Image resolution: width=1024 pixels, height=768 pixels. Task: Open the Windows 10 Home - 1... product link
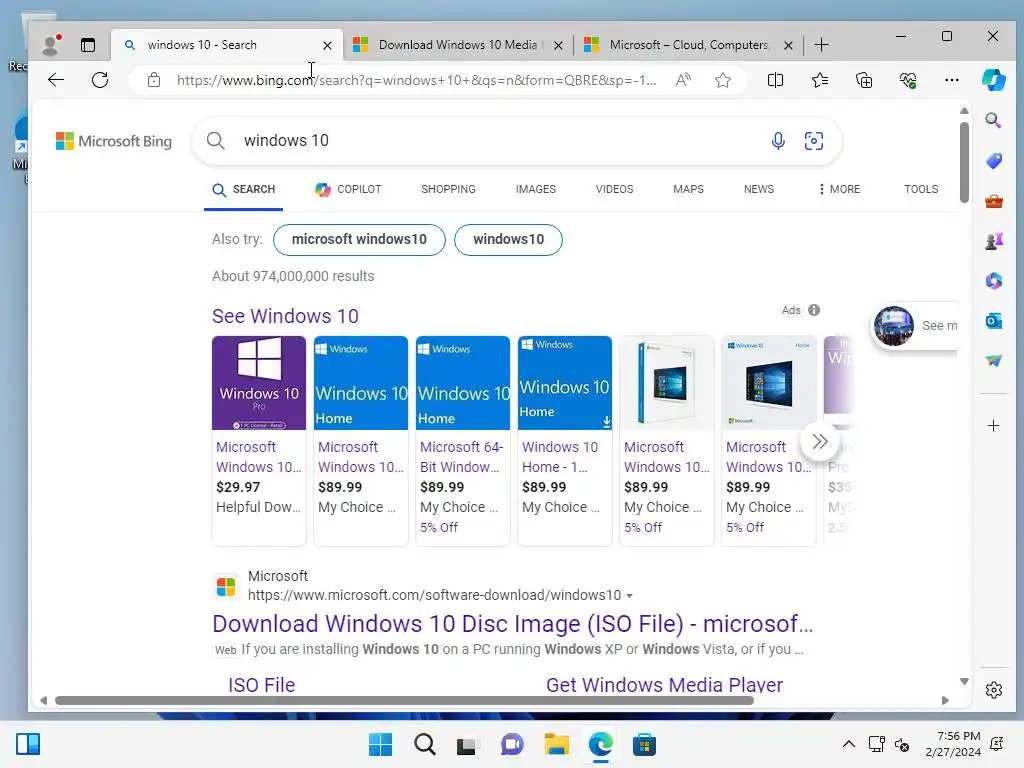point(560,457)
